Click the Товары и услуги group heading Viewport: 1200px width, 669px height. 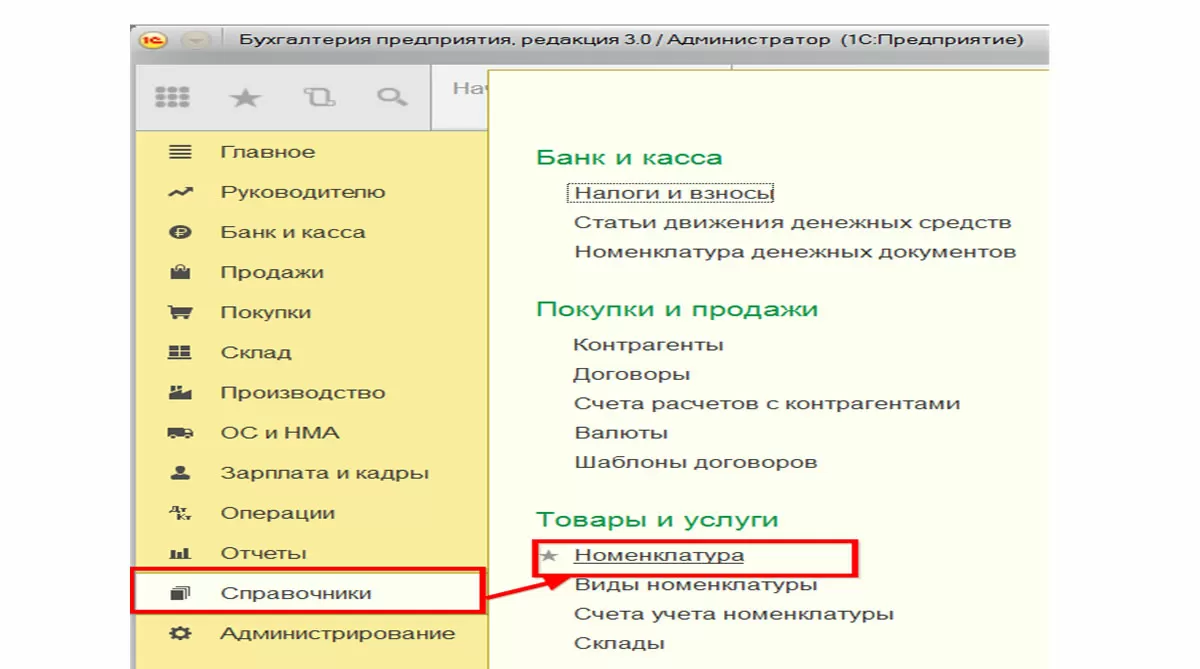click(657, 520)
